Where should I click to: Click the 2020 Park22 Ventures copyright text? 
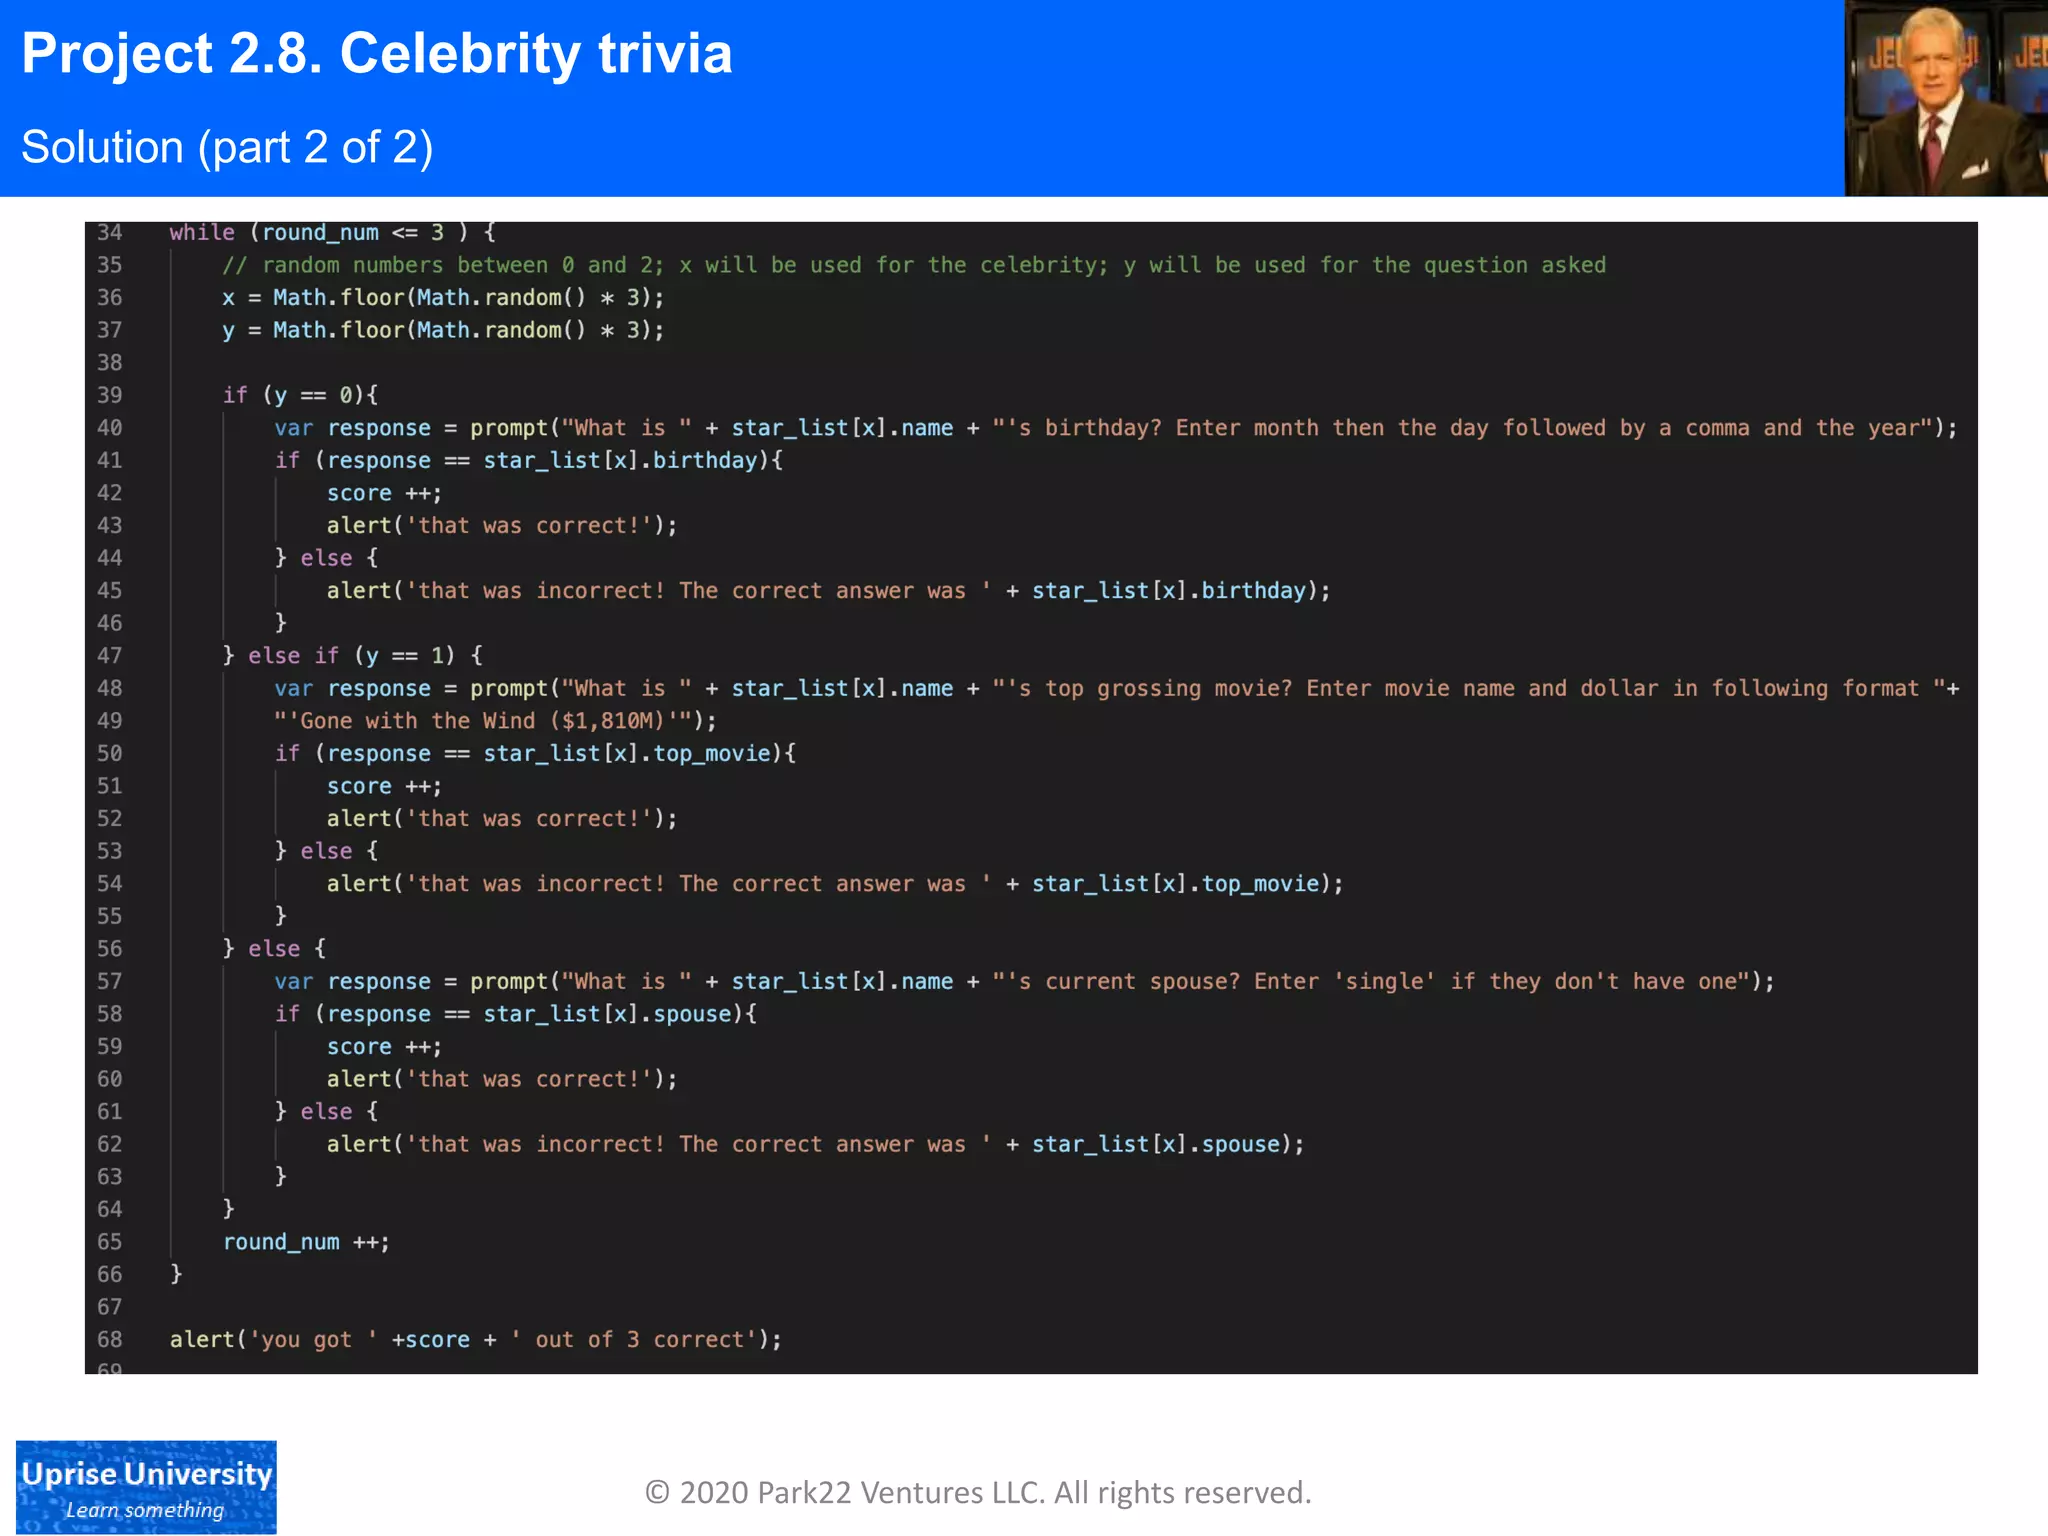coord(978,1492)
